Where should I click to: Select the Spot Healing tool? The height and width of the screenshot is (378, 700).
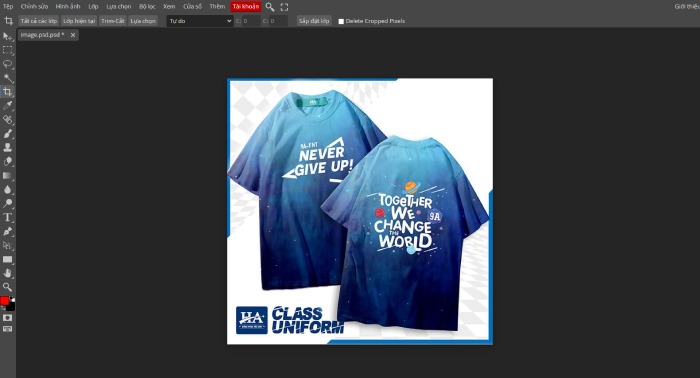[x=8, y=120]
